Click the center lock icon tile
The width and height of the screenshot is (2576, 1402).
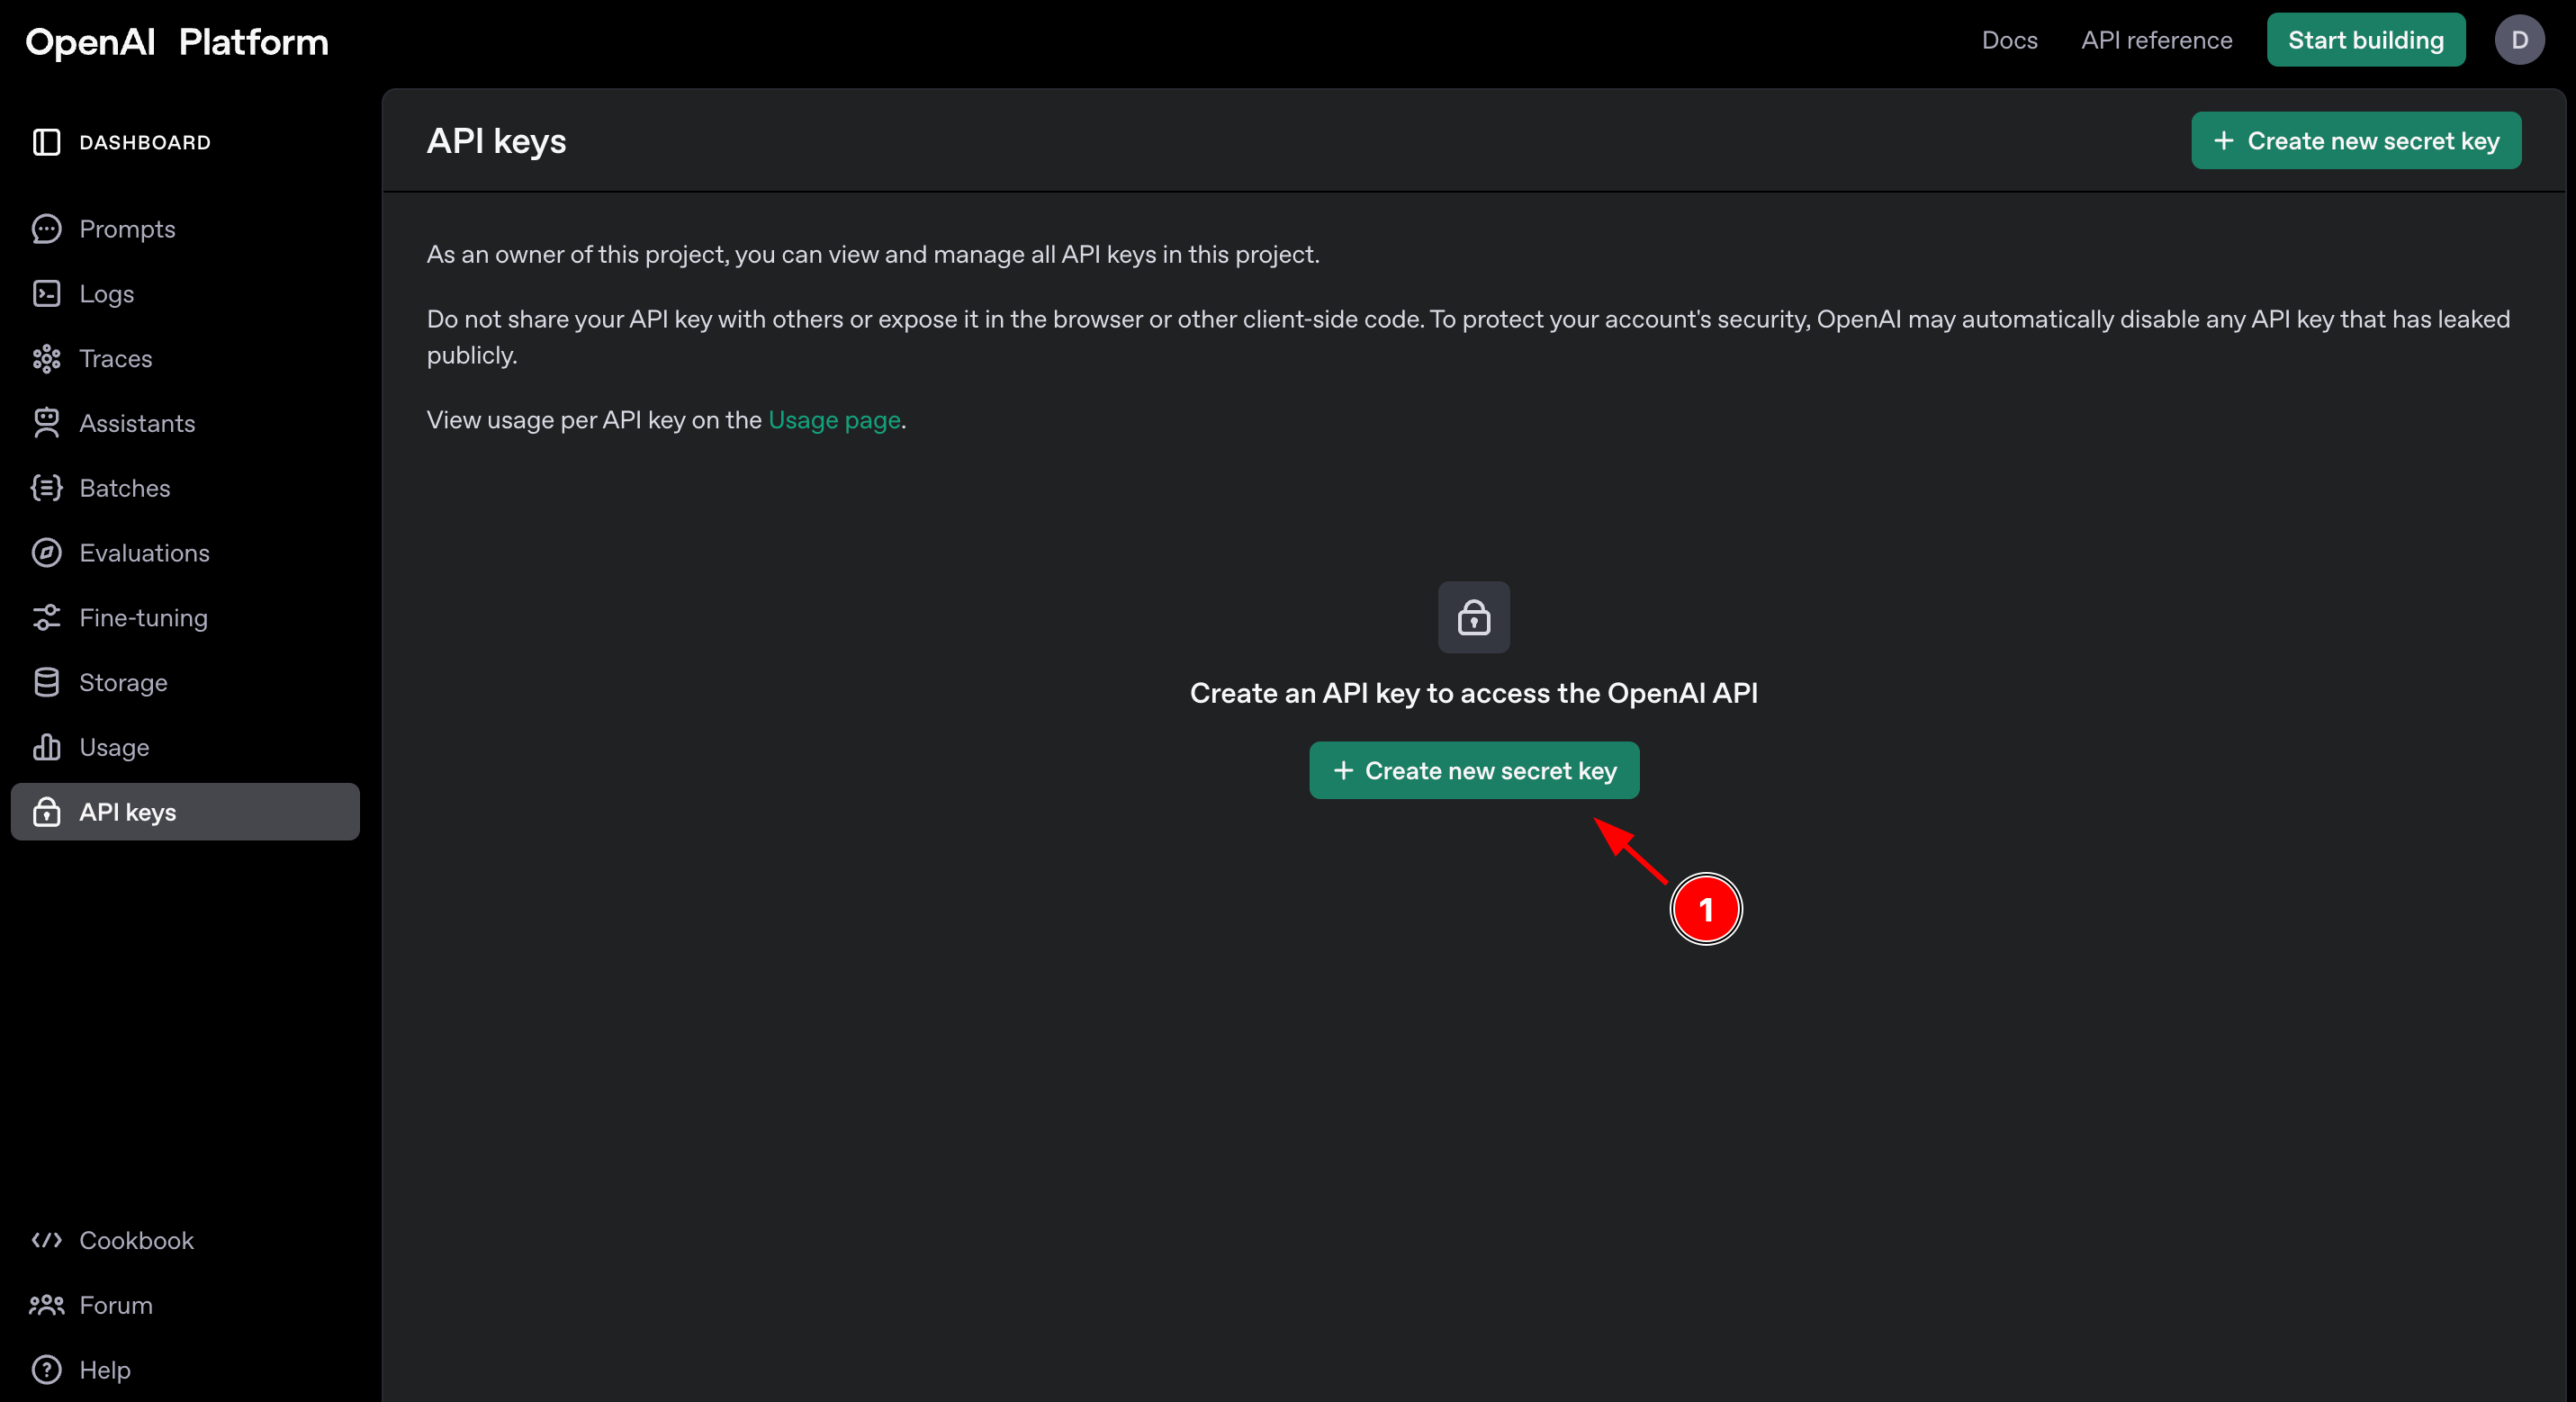point(1474,618)
